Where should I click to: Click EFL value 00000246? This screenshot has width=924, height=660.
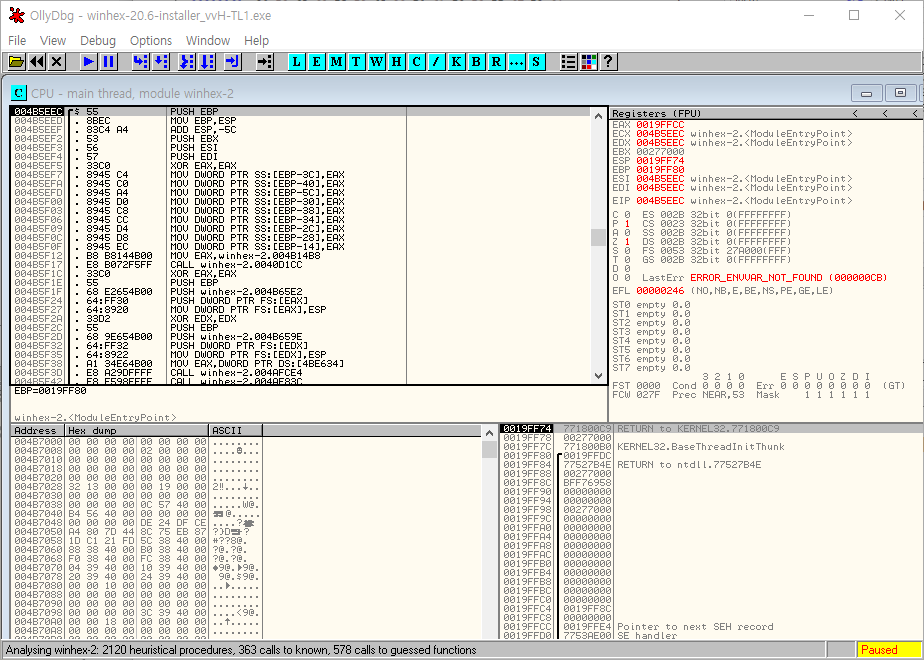click(x=660, y=291)
